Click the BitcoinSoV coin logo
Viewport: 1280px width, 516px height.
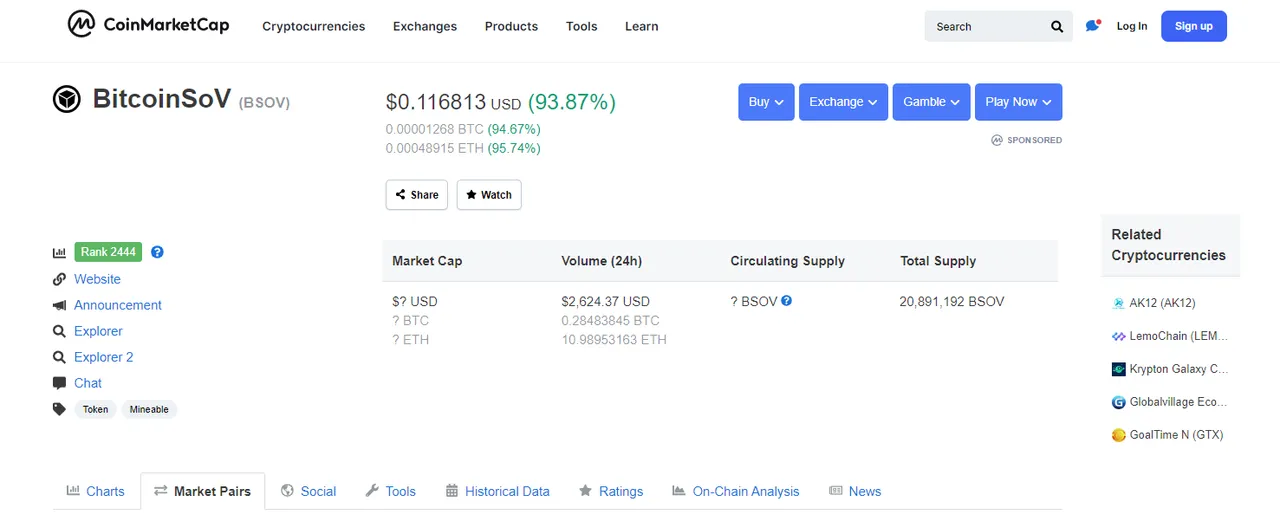[x=67, y=99]
